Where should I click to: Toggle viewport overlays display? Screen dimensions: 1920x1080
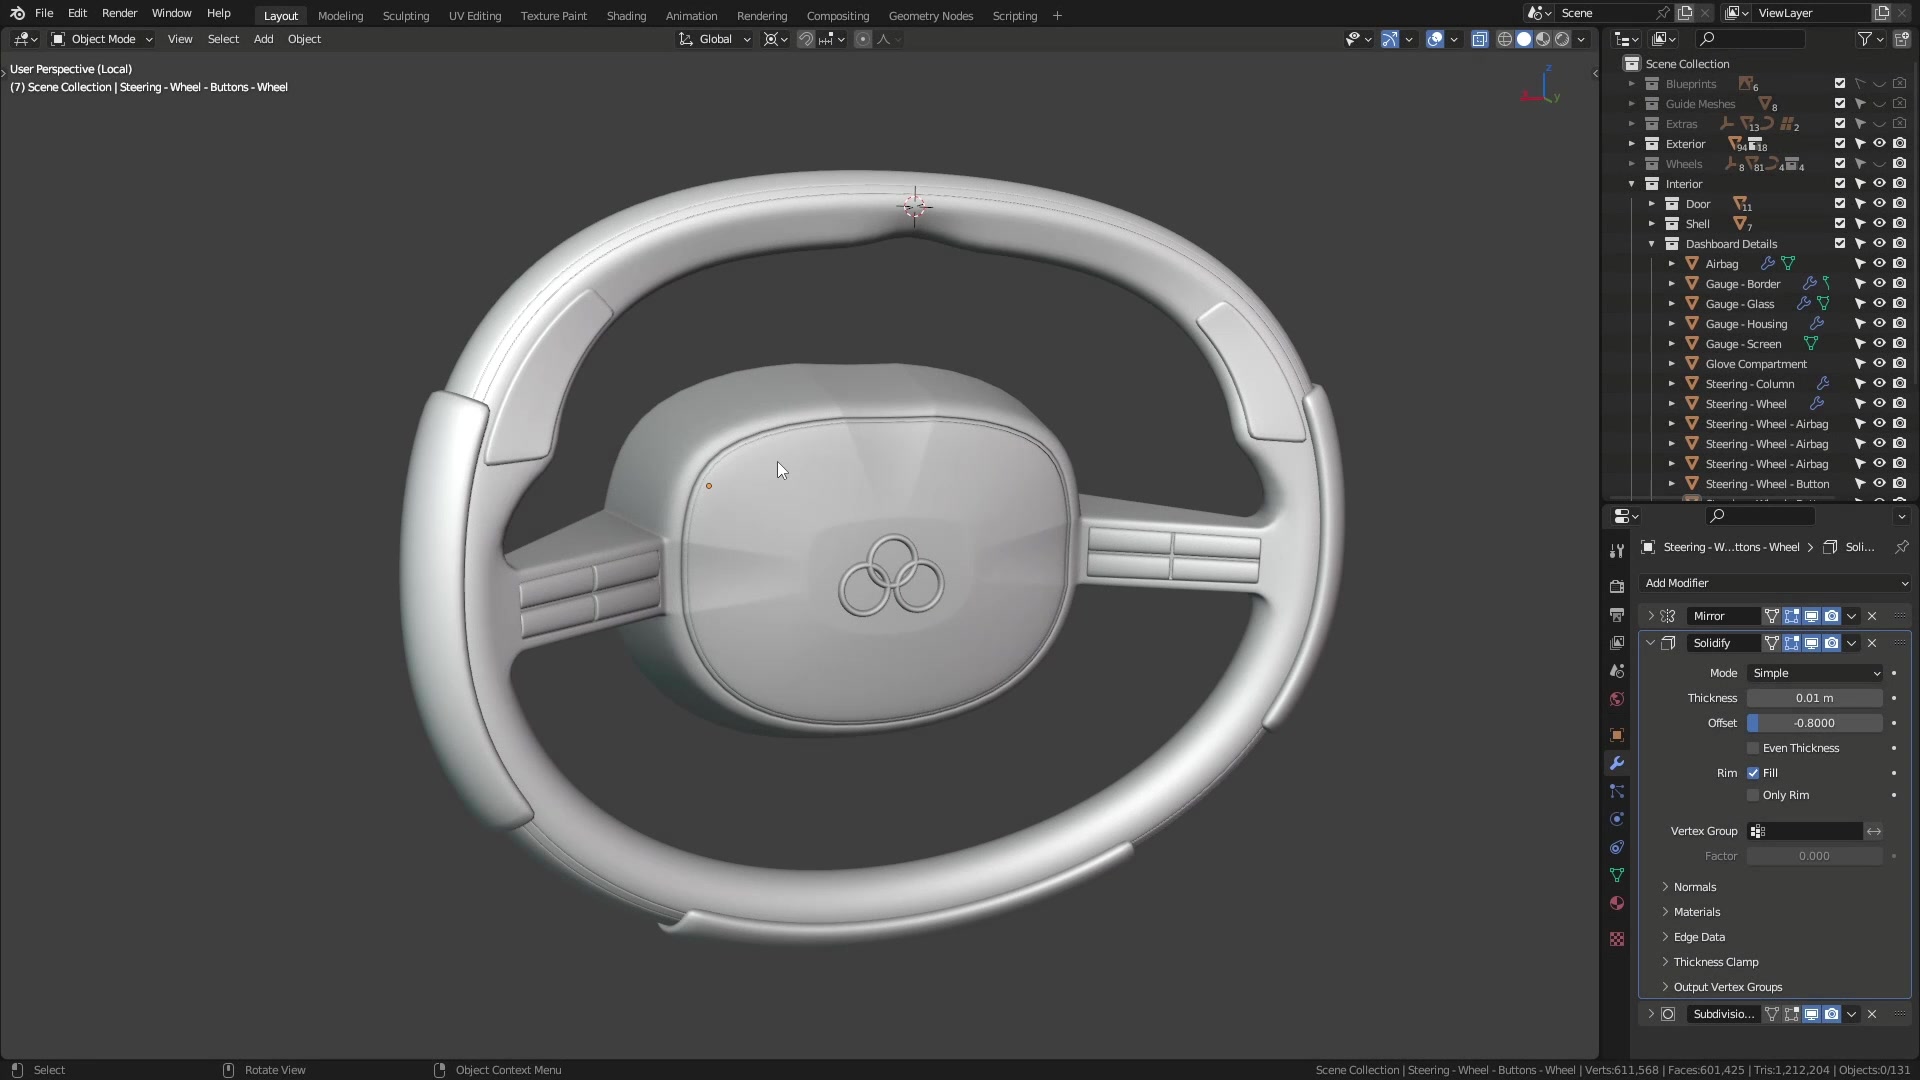tap(1435, 39)
